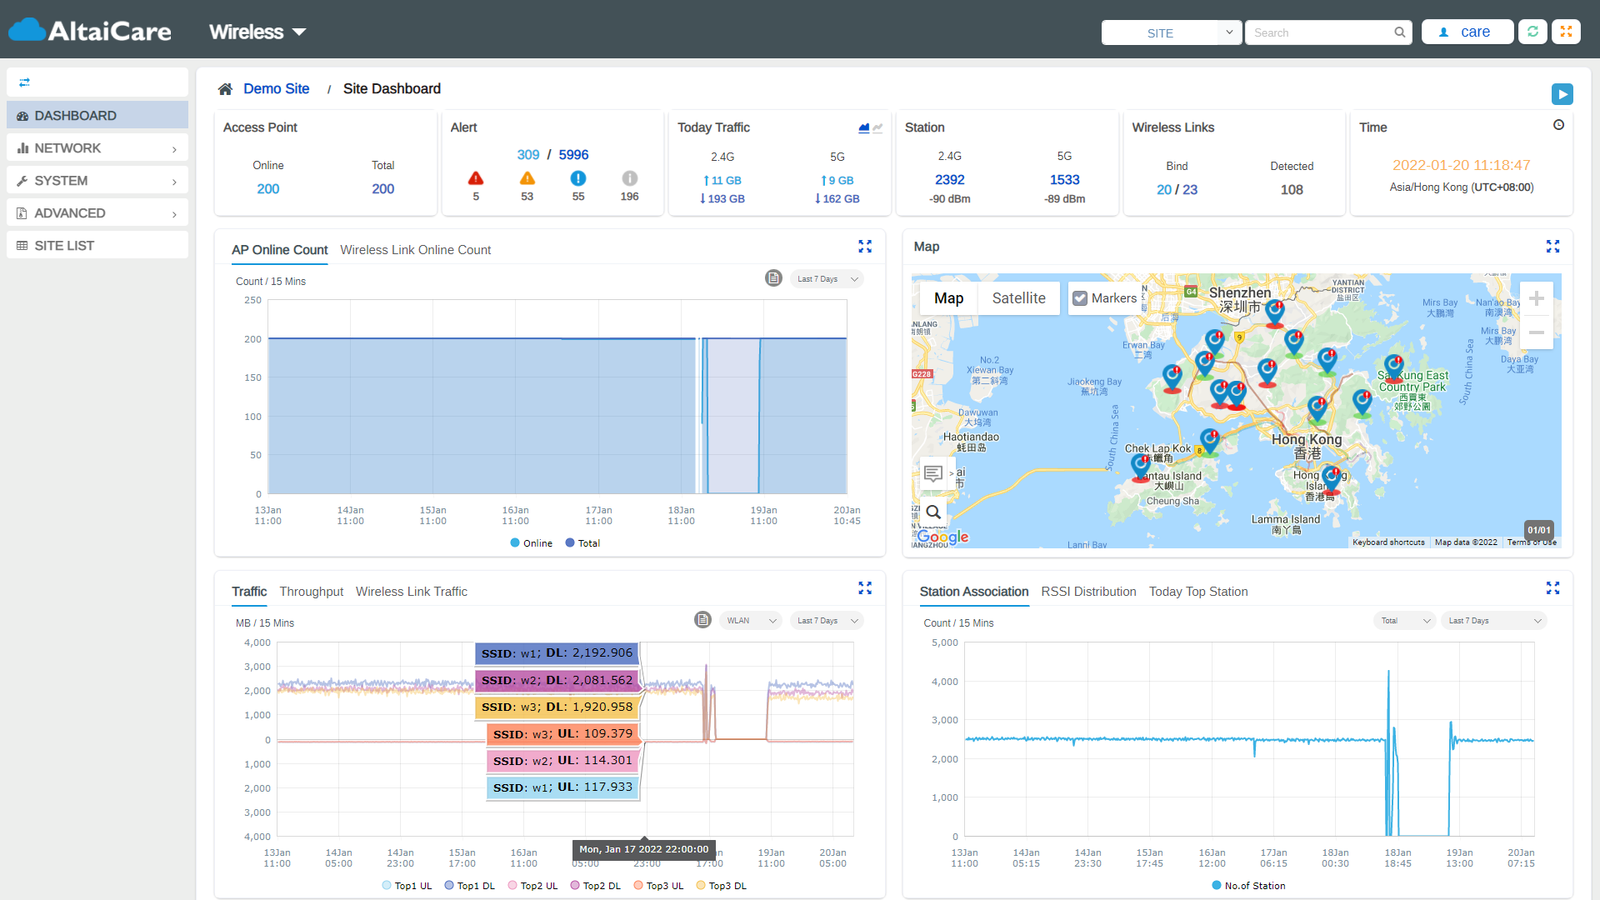
Task: Switch map to Satellite view
Action: 1018,298
